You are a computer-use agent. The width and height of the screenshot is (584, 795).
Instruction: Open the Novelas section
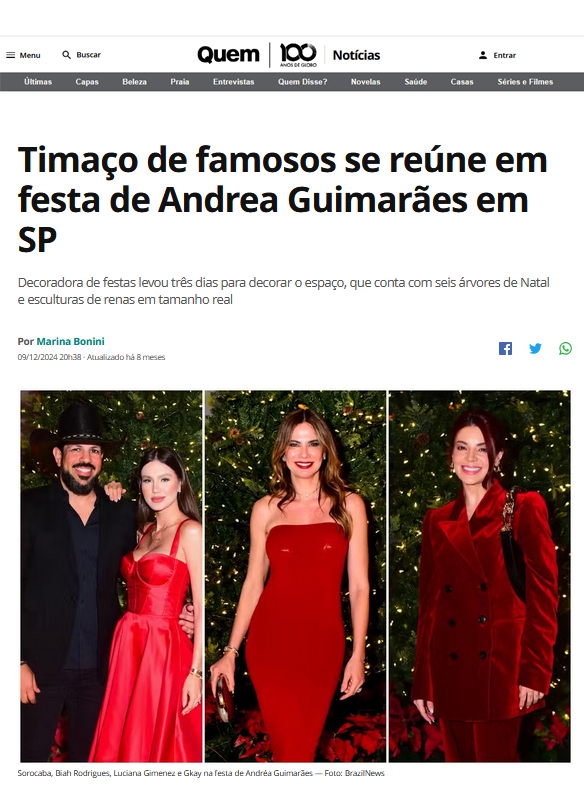366,82
